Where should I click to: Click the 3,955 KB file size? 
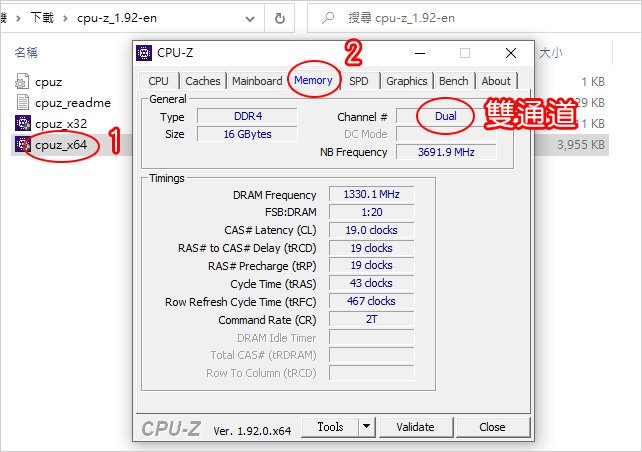(581, 145)
